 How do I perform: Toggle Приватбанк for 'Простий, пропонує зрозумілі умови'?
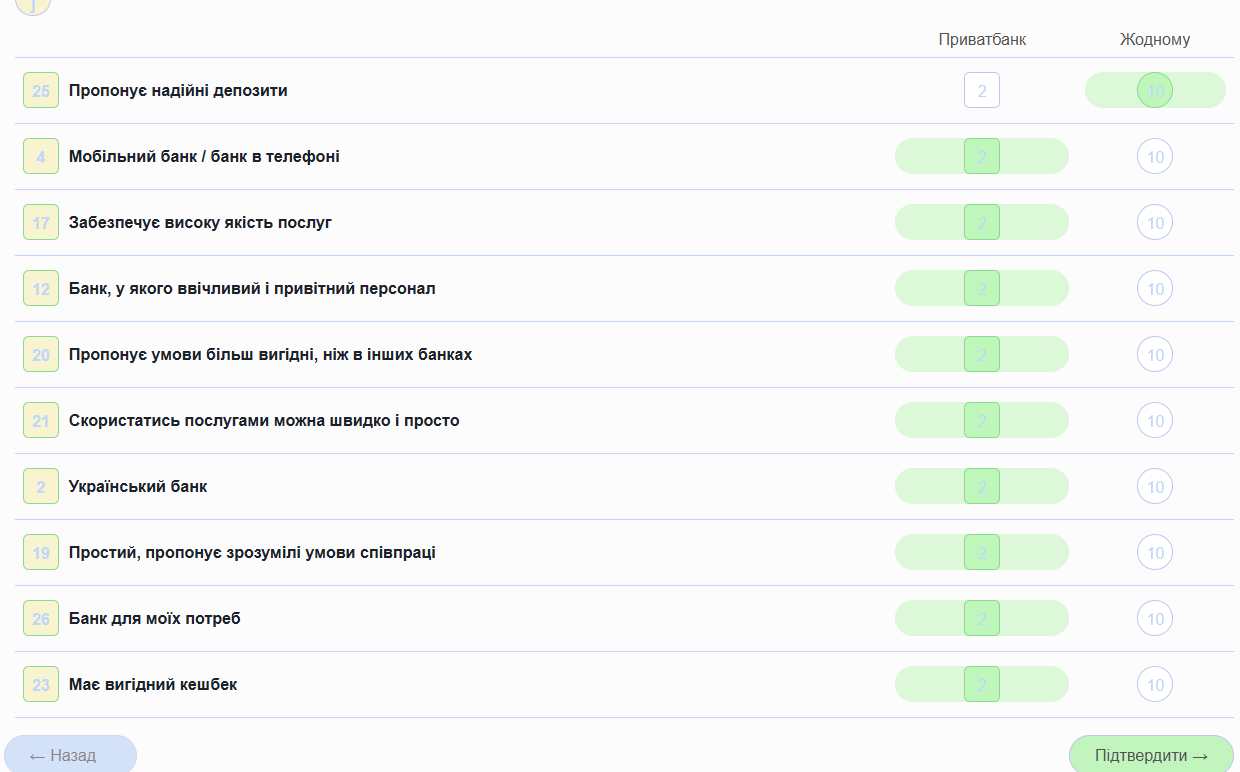point(982,552)
